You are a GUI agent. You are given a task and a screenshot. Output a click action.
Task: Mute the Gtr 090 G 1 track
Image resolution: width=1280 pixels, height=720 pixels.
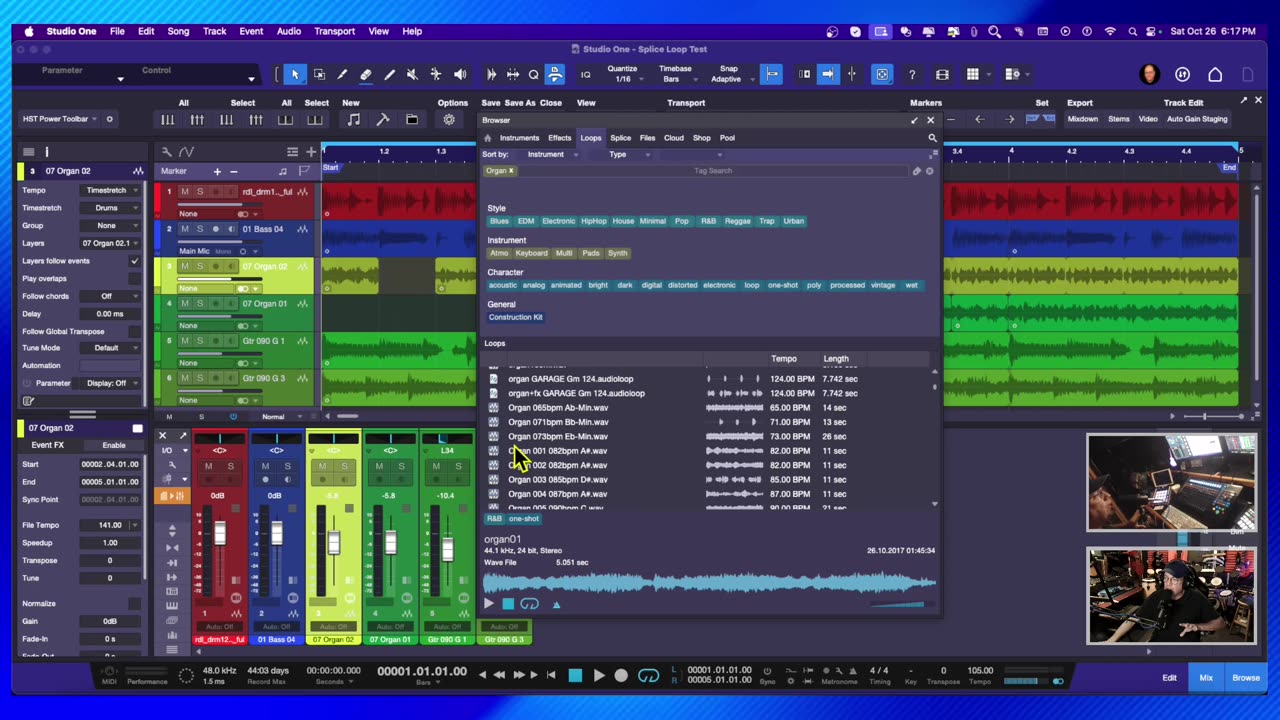[184, 341]
